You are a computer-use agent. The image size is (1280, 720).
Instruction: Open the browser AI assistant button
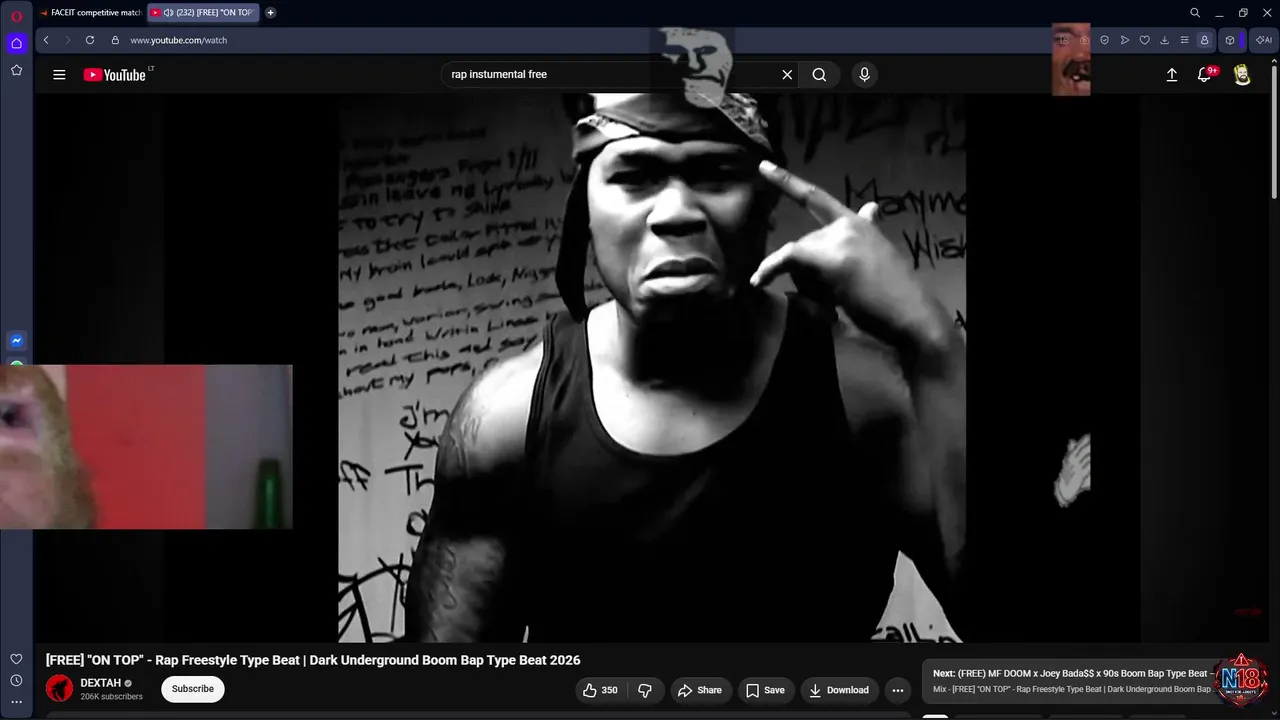pos(1264,40)
